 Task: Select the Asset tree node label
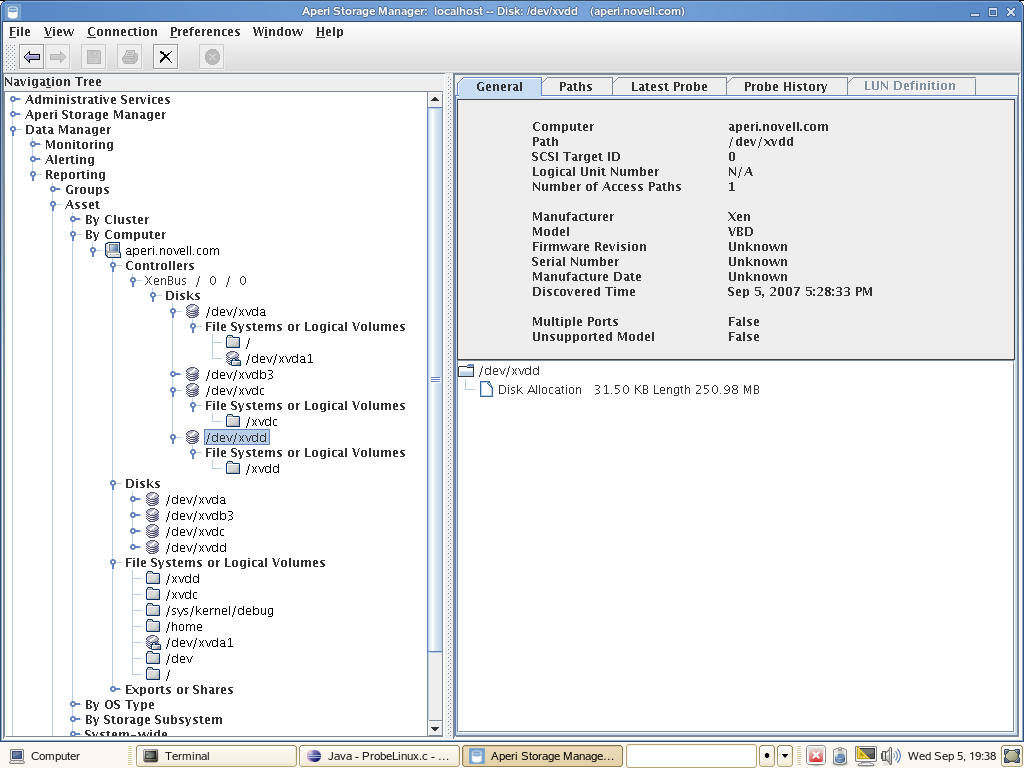[82, 204]
